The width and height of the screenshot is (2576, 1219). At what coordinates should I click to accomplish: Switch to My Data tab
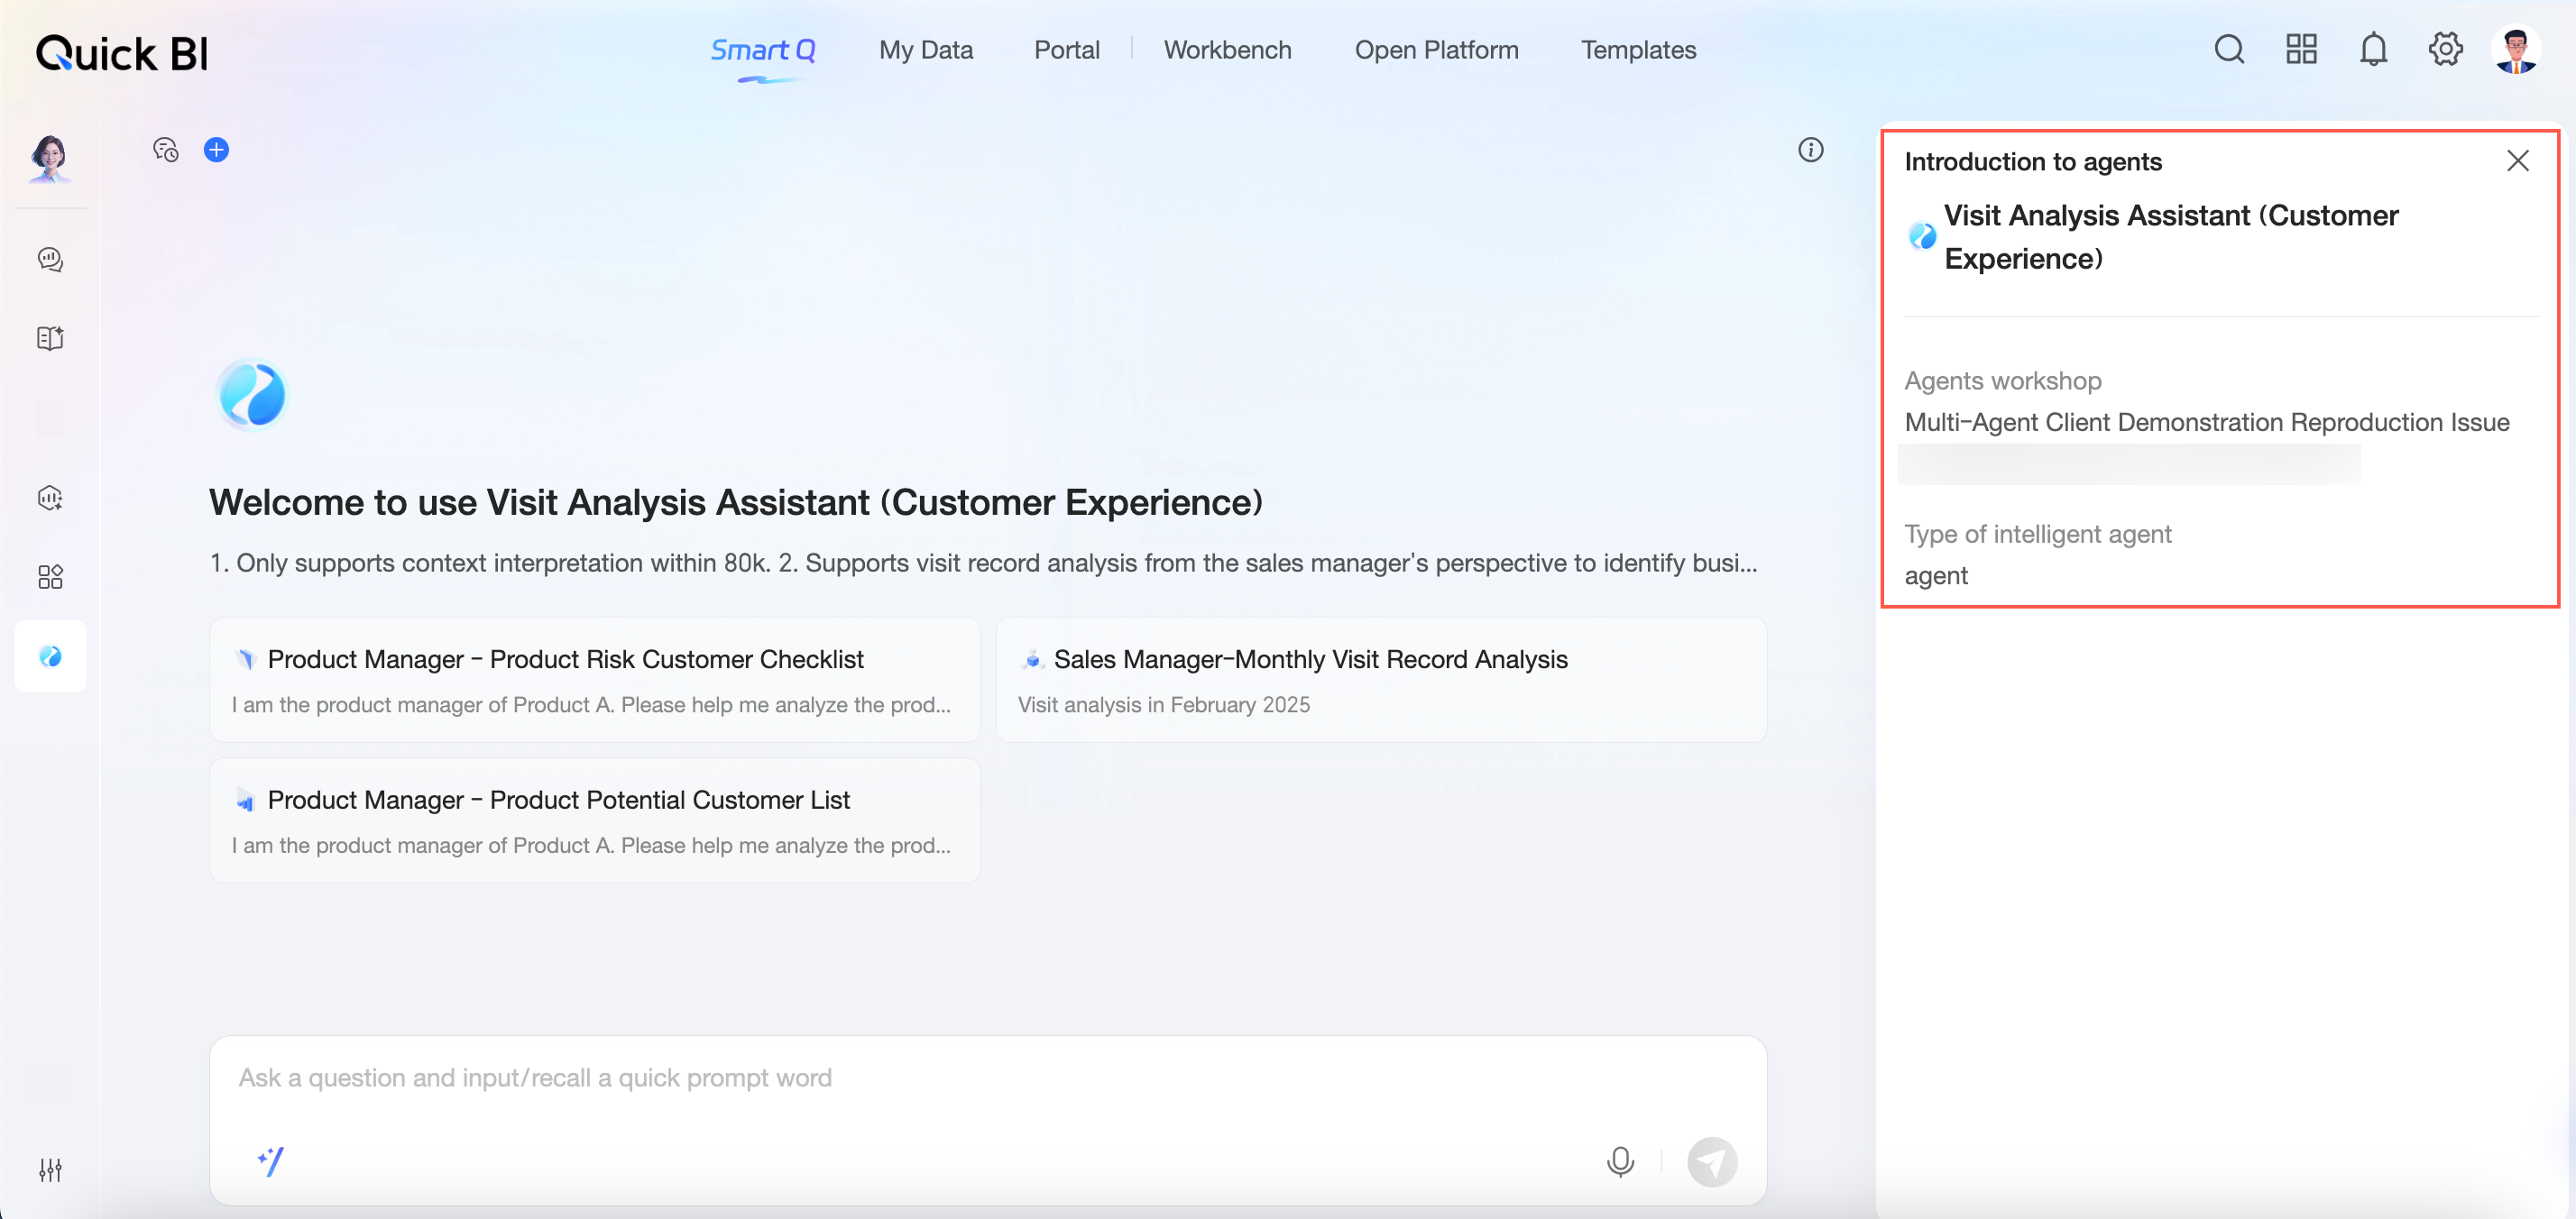tap(925, 50)
